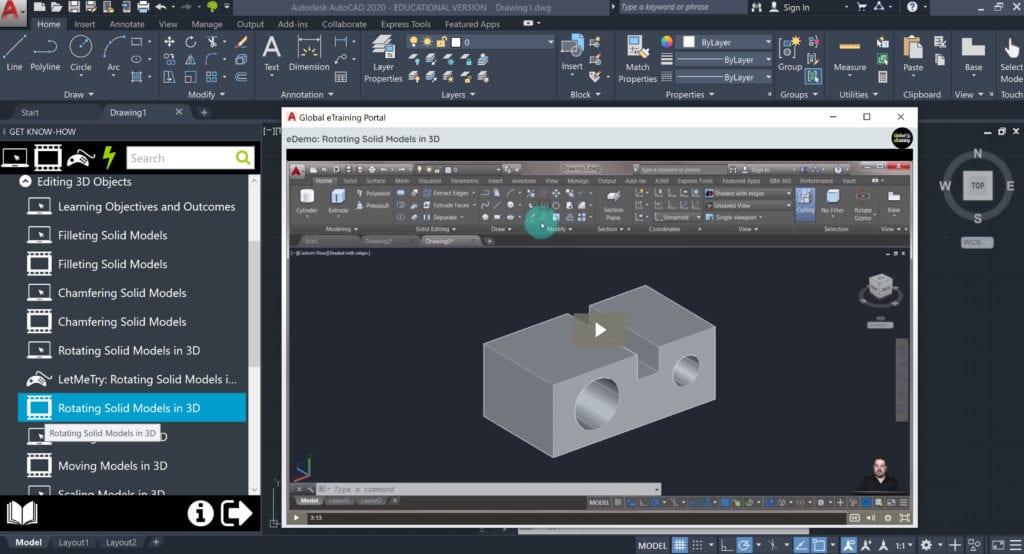
Task: Toggle closed captions in video player
Action: (x=854, y=517)
